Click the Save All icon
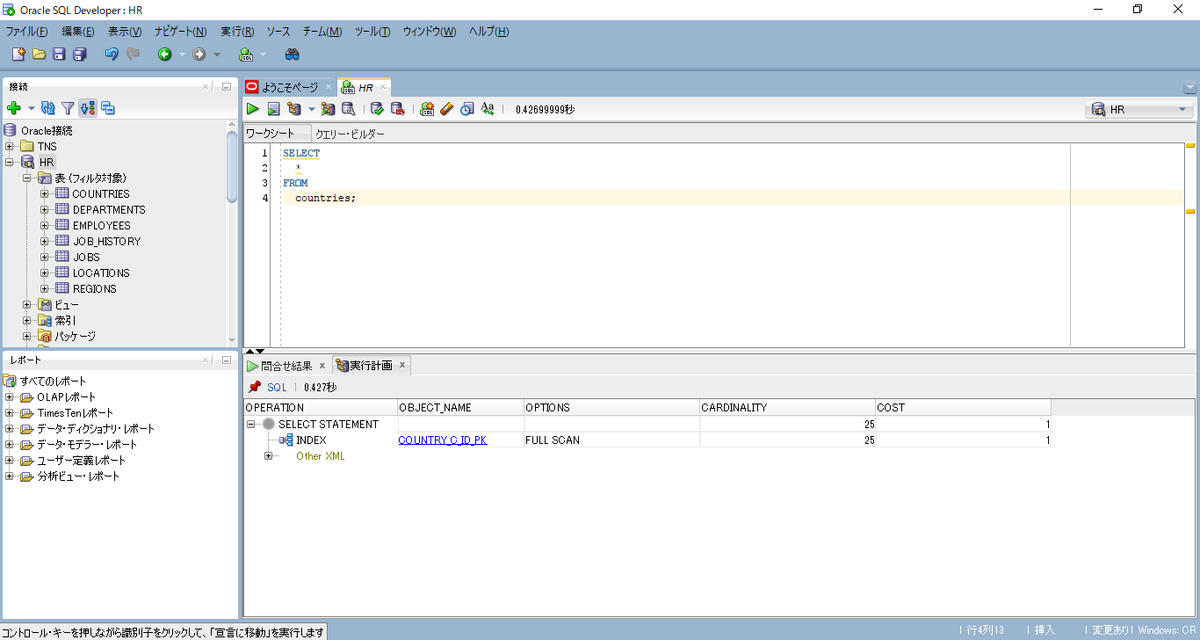1200x640 pixels. [80, 54]
